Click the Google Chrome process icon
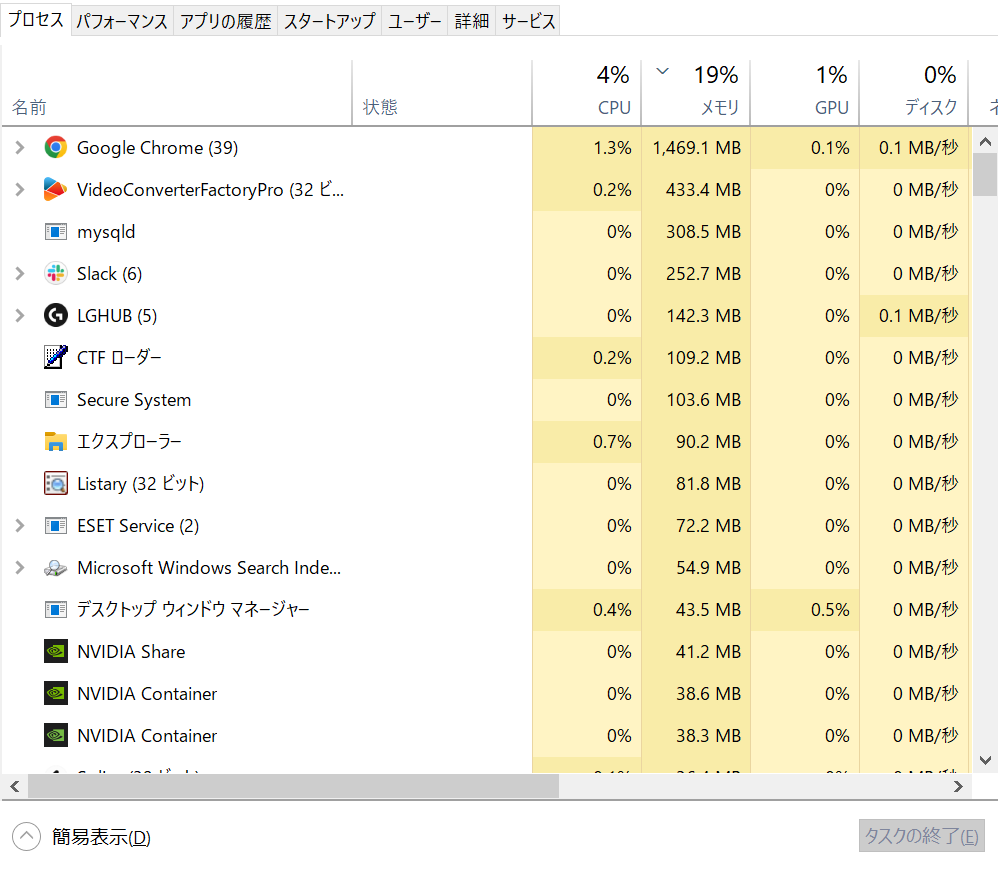 coord(56,148)
